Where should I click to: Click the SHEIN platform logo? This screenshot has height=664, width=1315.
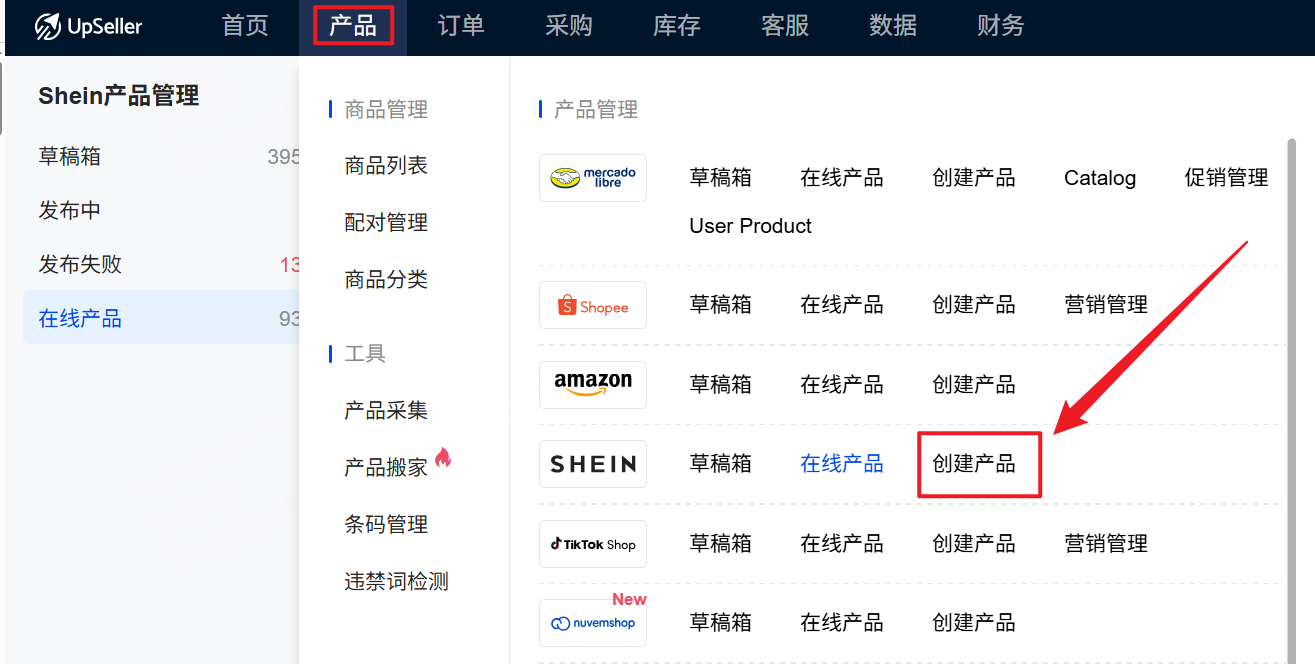click(593, 464)
